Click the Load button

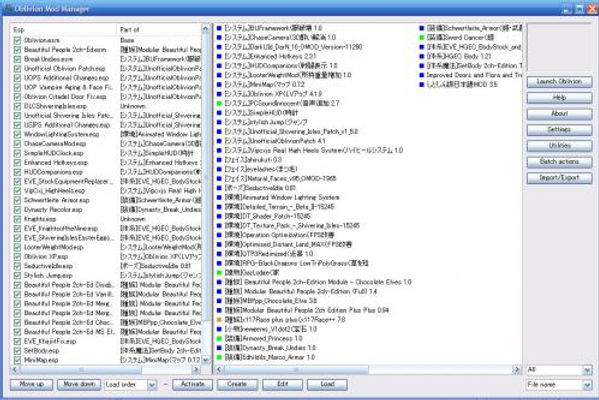point(327,384)
